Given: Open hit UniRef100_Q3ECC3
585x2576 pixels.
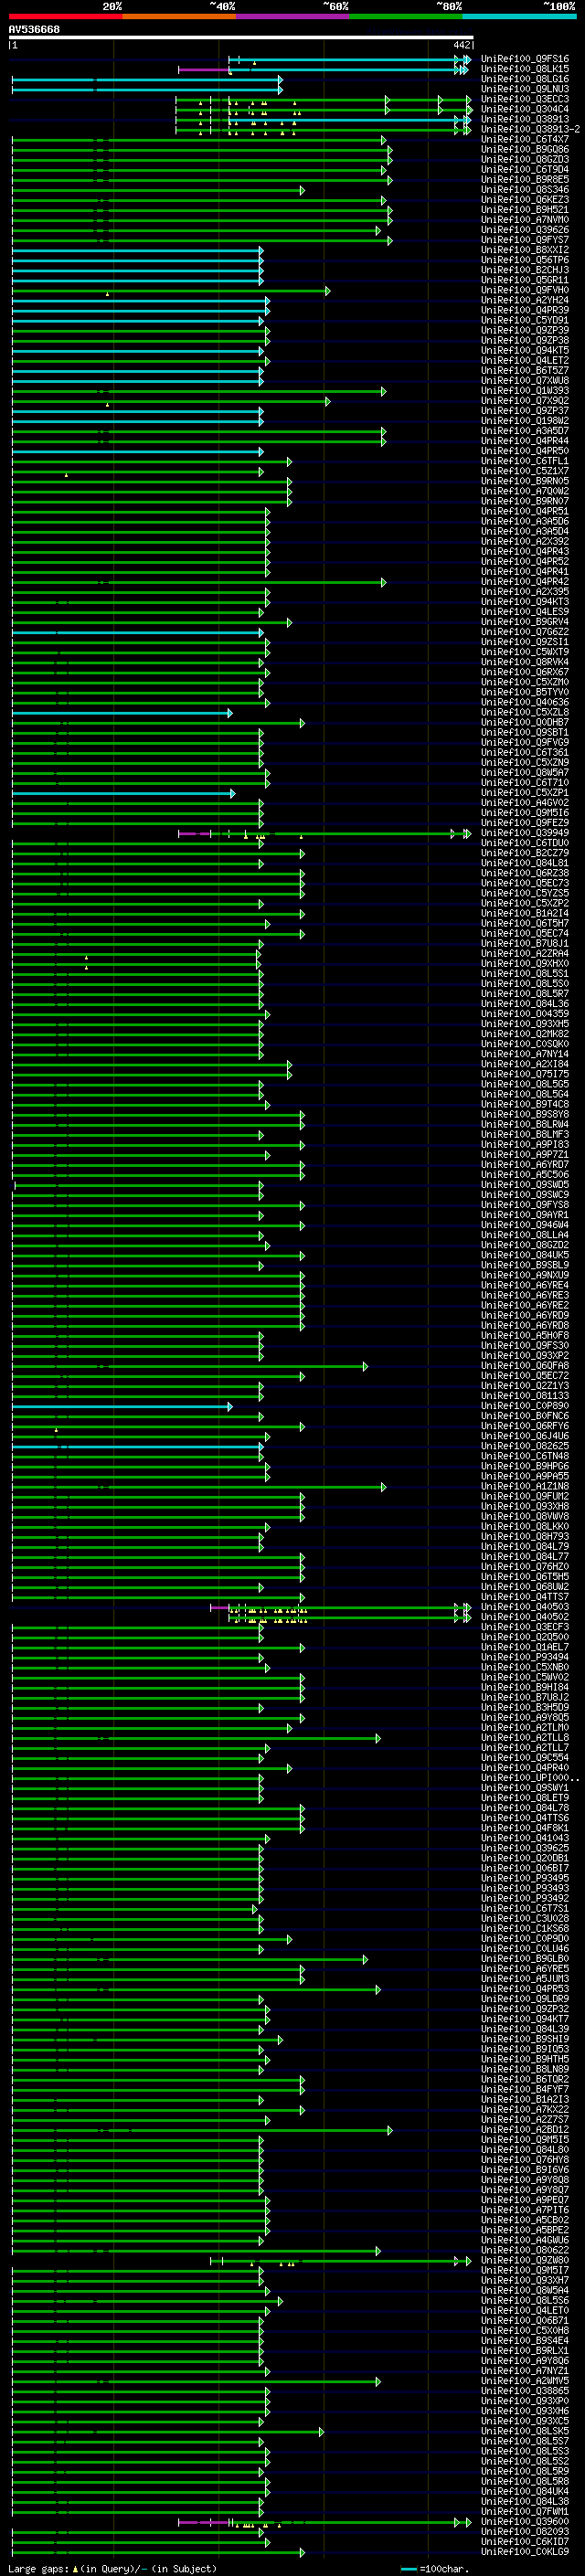Looking at the screenshot, I should pyautogui.click(x=525, y=99).
